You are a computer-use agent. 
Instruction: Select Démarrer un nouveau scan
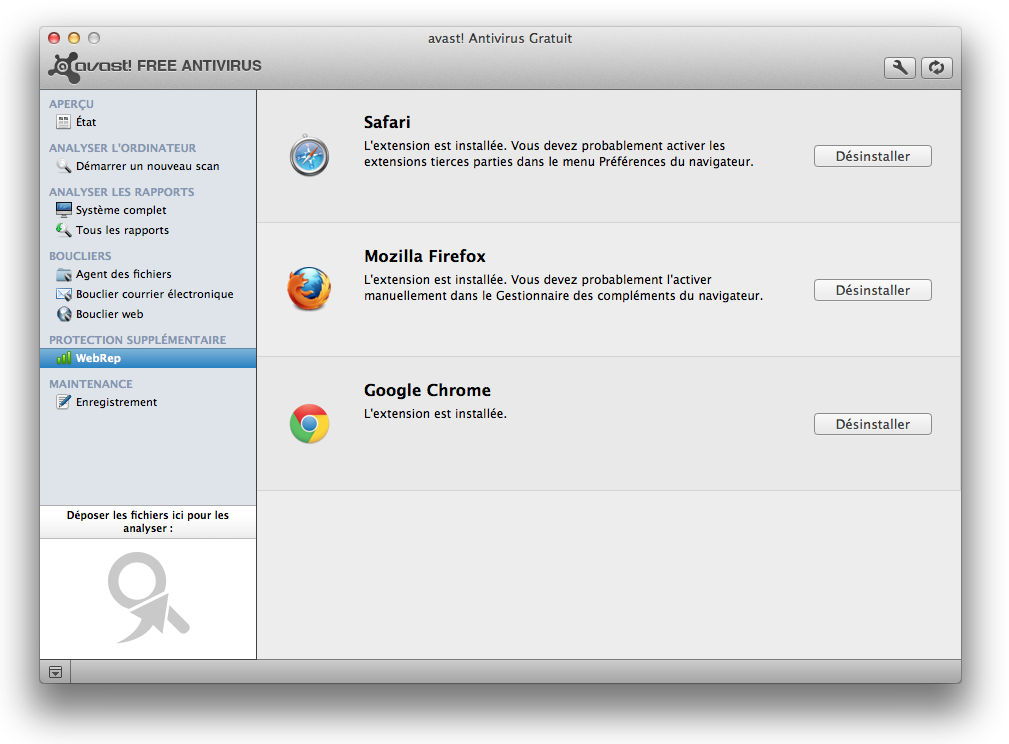coord(146,166)
